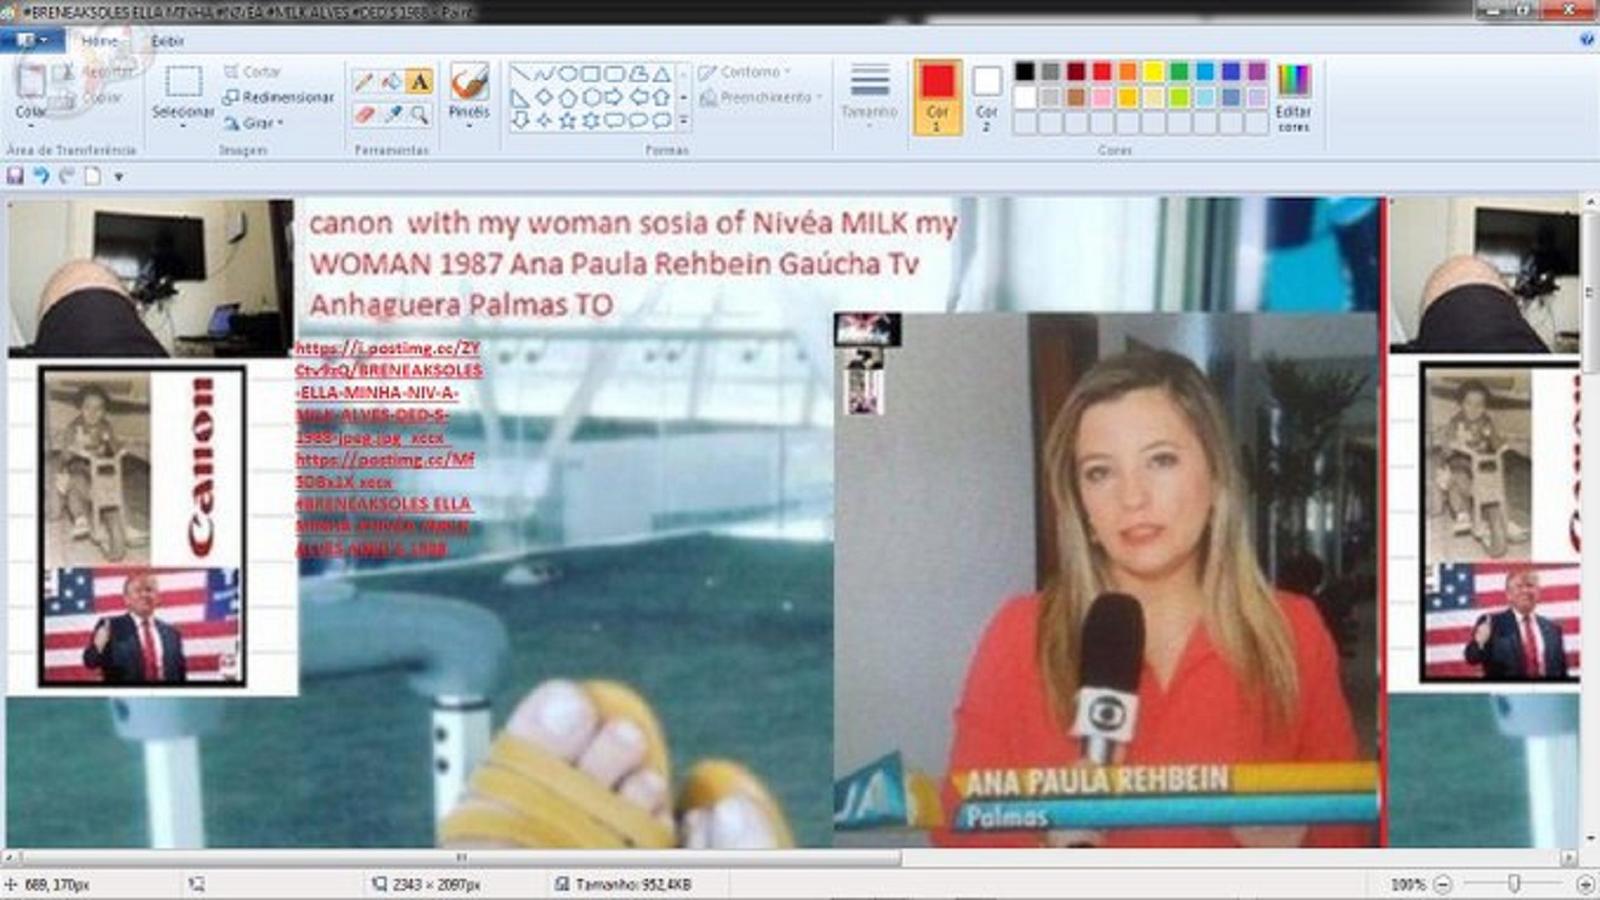This screenshot has height=900, width=1600.
Task: Select the Eraser tool
Action: click(364, 115)
